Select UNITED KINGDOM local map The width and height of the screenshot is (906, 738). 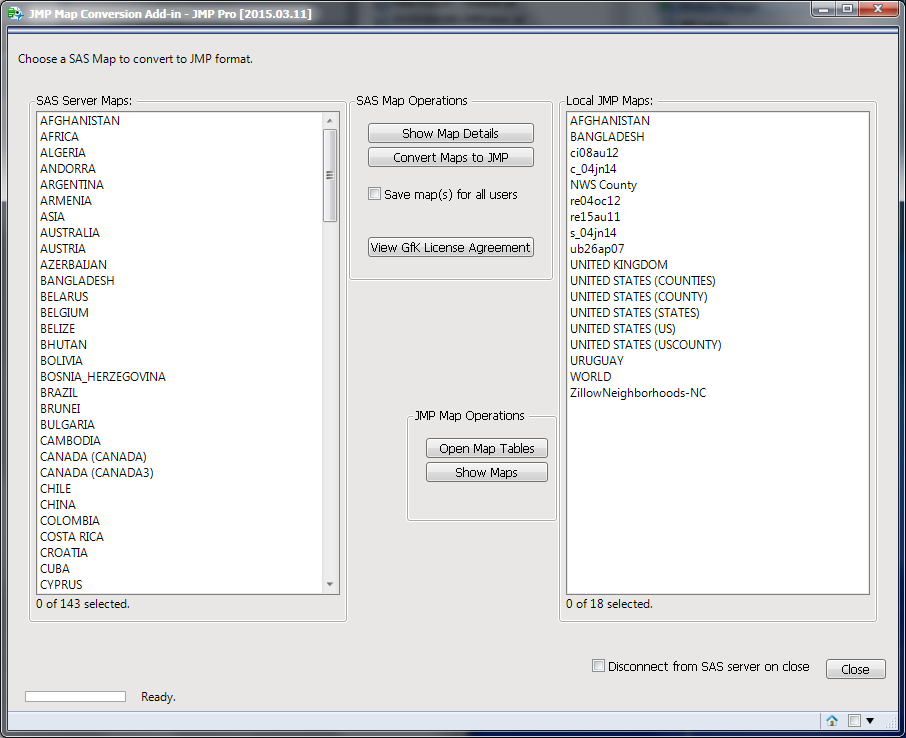click(x=619, y=264)
